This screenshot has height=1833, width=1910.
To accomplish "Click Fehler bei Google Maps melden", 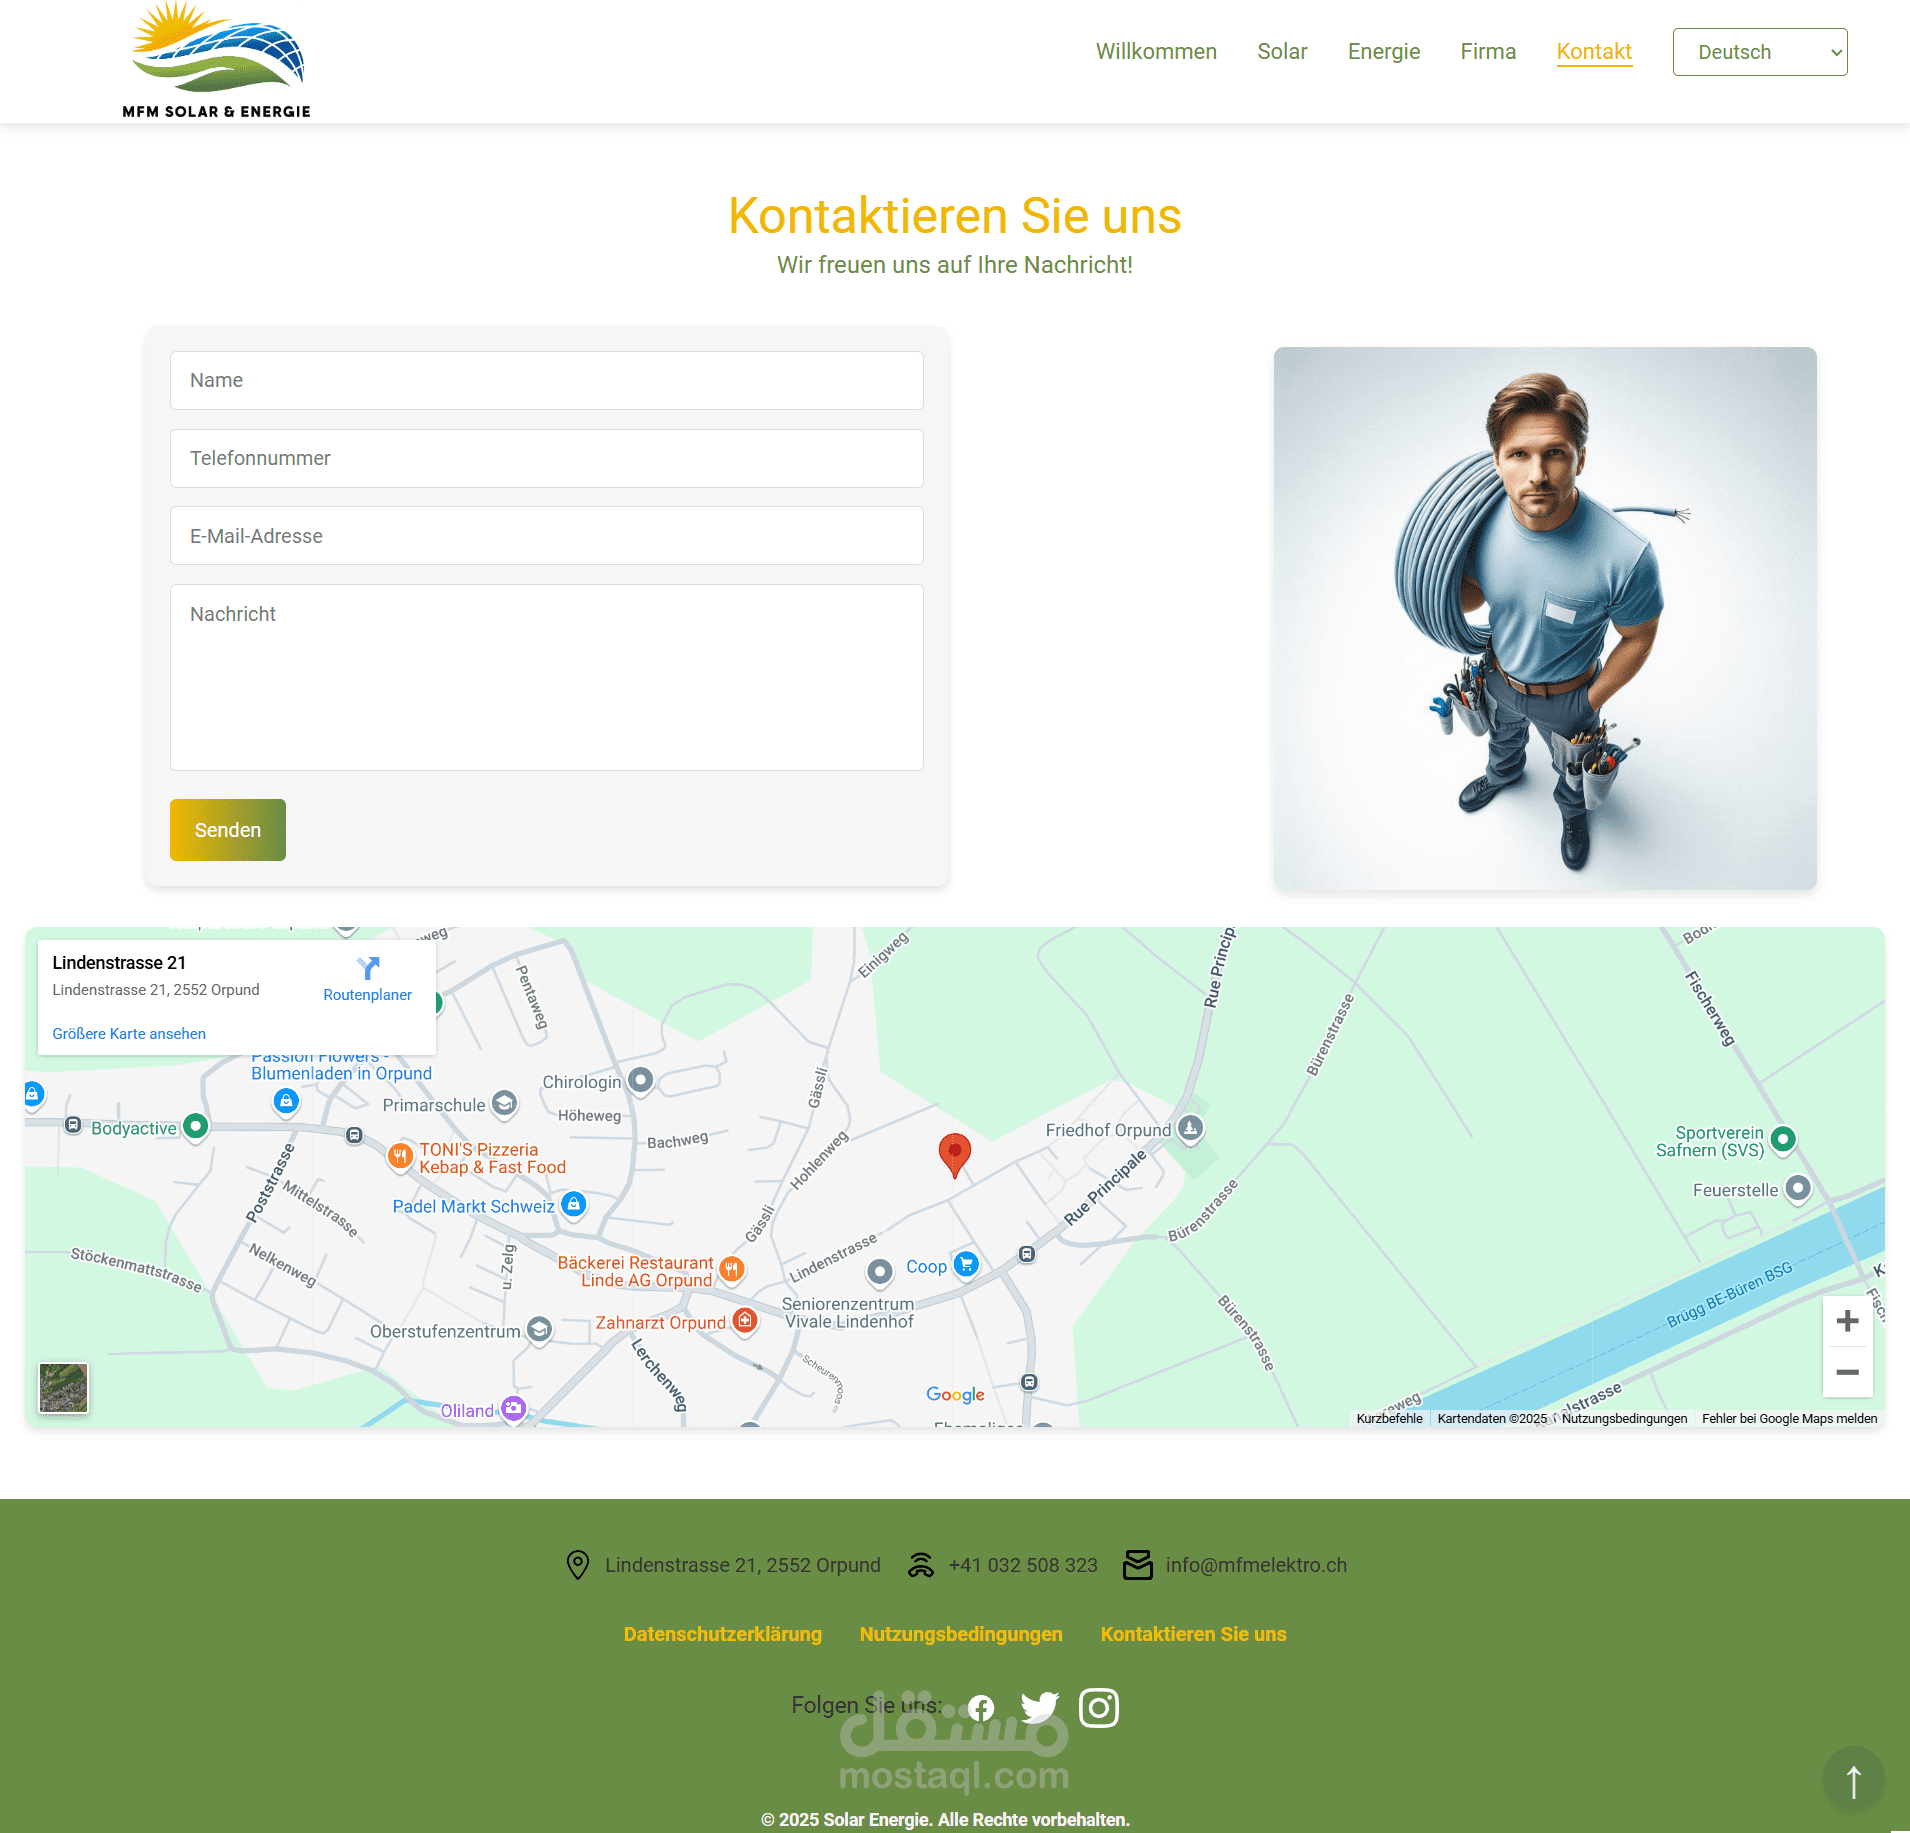I will (x=1789, y=1418).
